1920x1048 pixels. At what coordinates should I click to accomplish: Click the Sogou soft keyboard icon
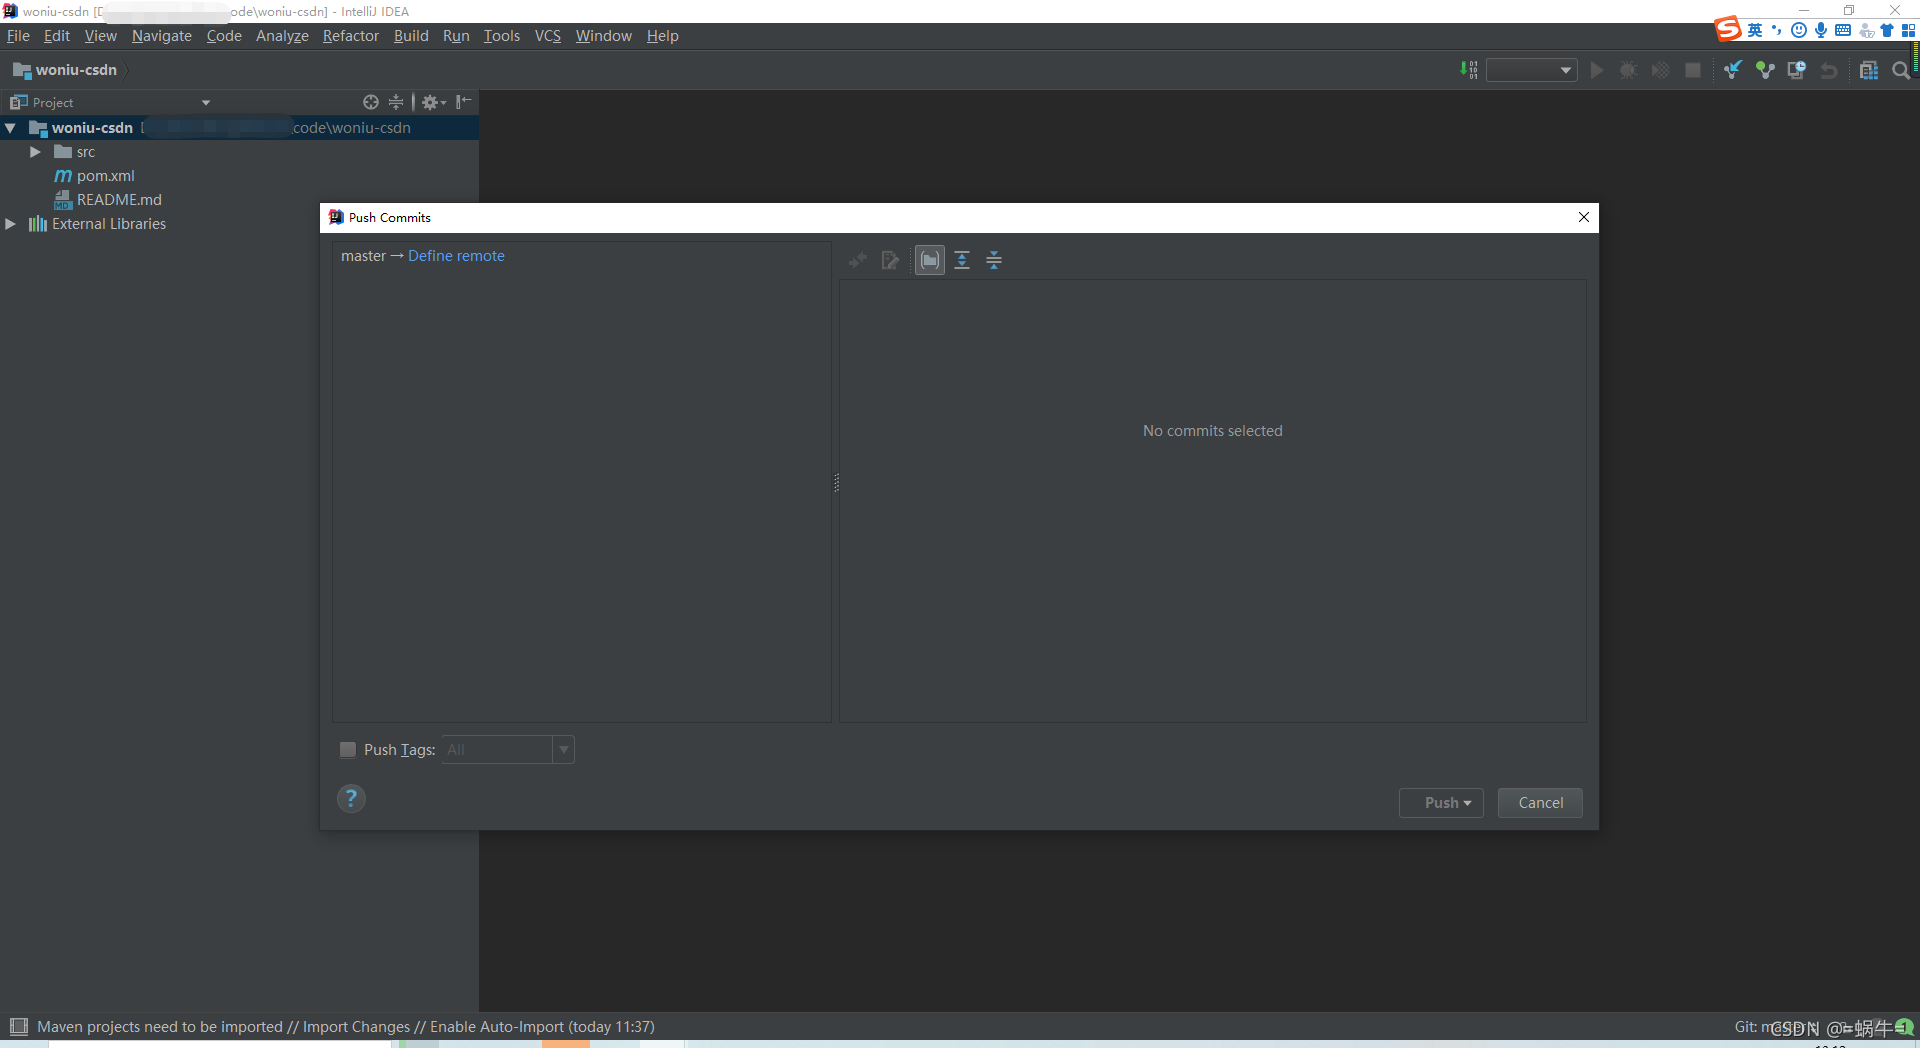click(x=1843, y=30)
